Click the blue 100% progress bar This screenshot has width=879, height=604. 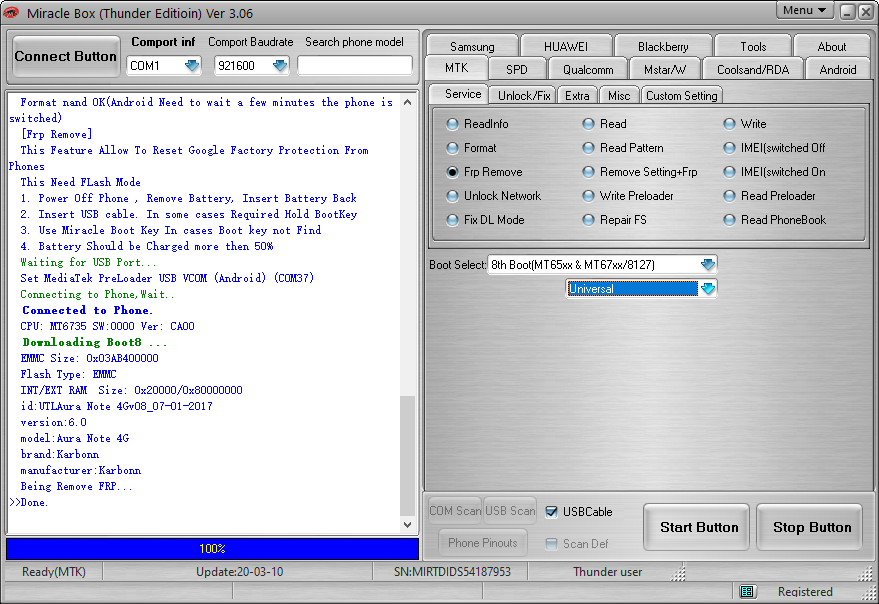coord(212,548)
